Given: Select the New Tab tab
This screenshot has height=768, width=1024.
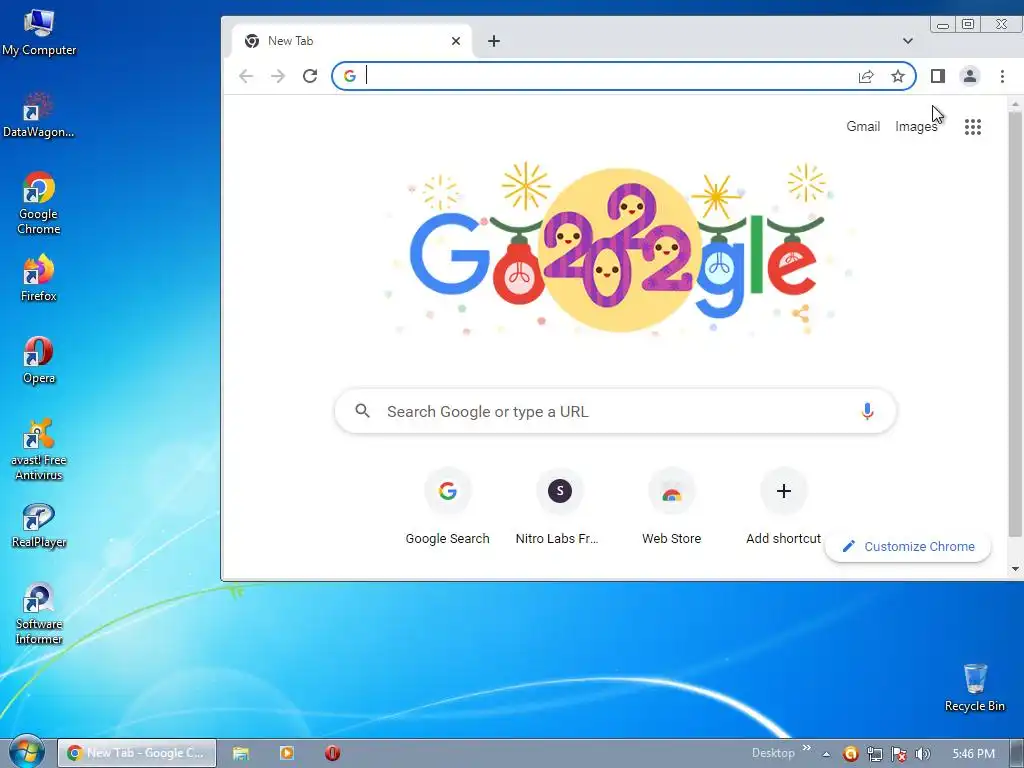Looking at the screenshot, I should coord(353,41).
